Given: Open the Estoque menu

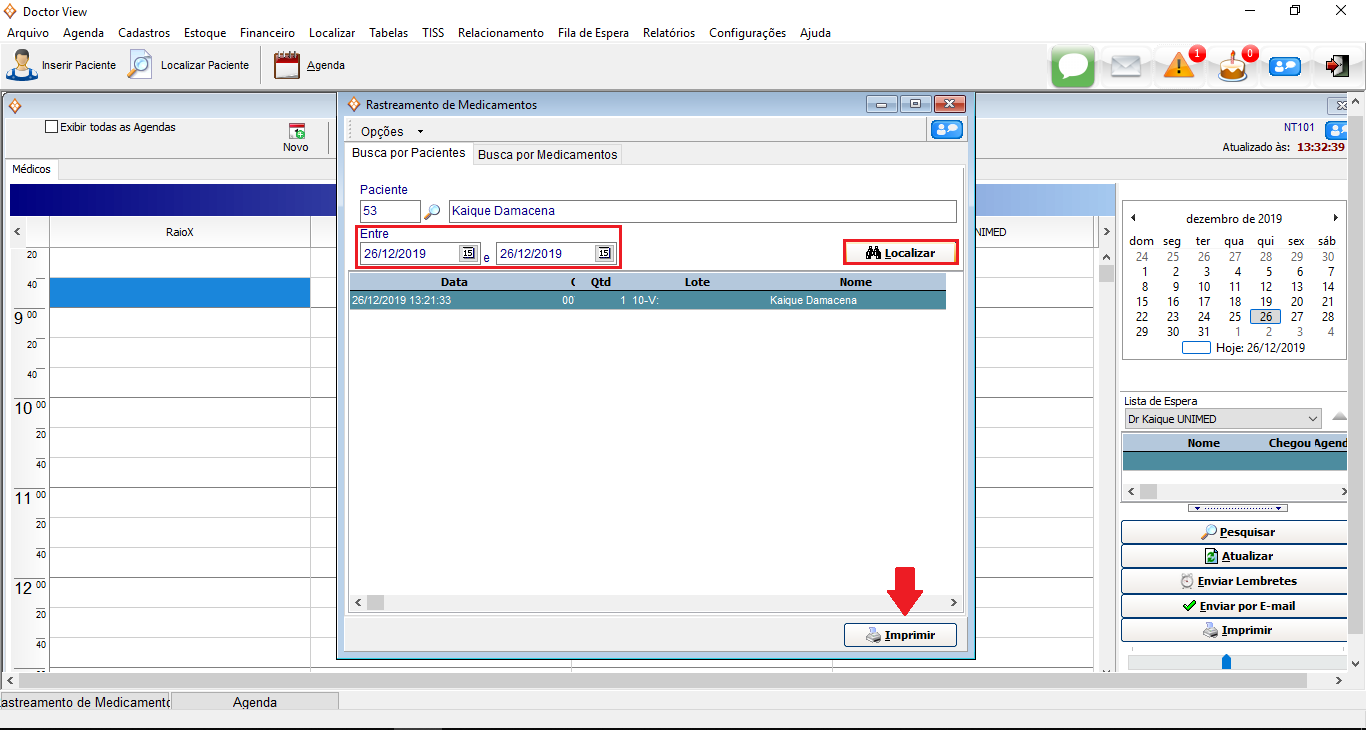Looking at the screenshot, I should pos(205,33).
